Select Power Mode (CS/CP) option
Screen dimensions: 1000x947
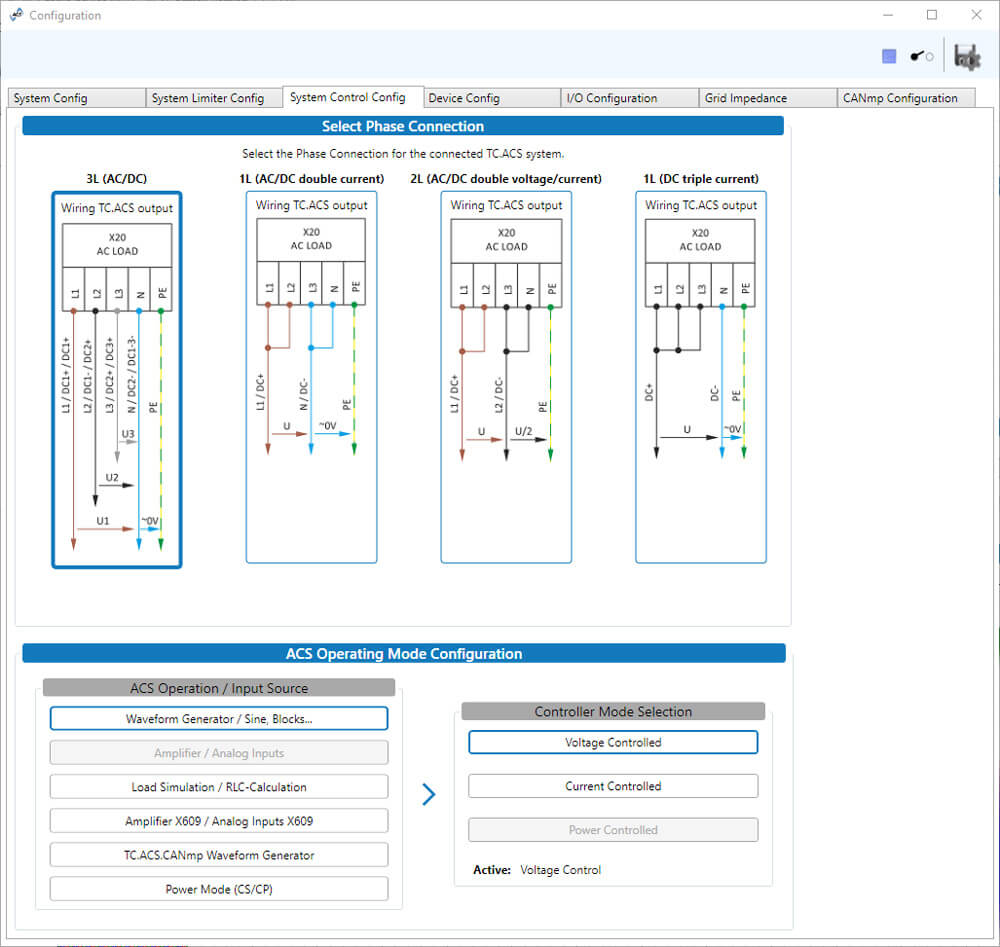pyautogui.click(x=219, y=889)
